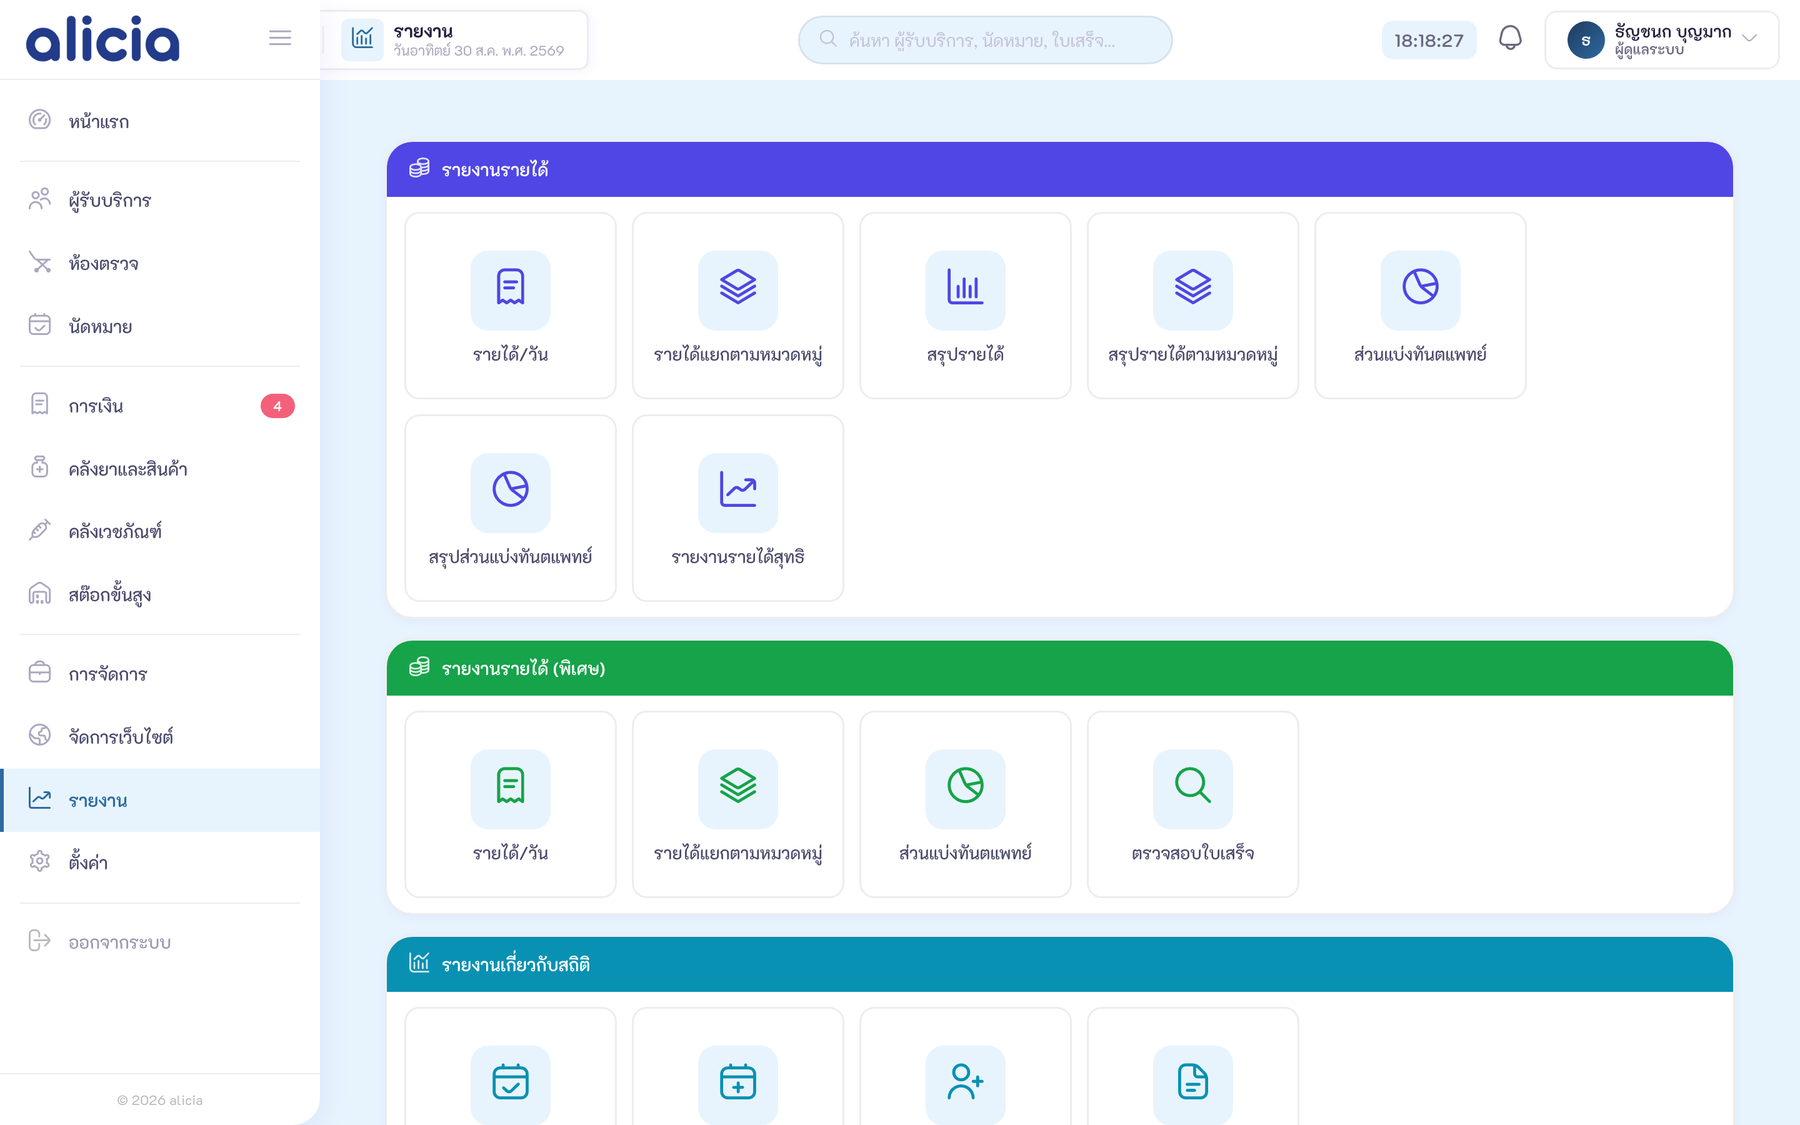The height and width of the screenshot is (1125, 1800).
Task: Click the alicia logo
Action: click(x=103, y=39)
